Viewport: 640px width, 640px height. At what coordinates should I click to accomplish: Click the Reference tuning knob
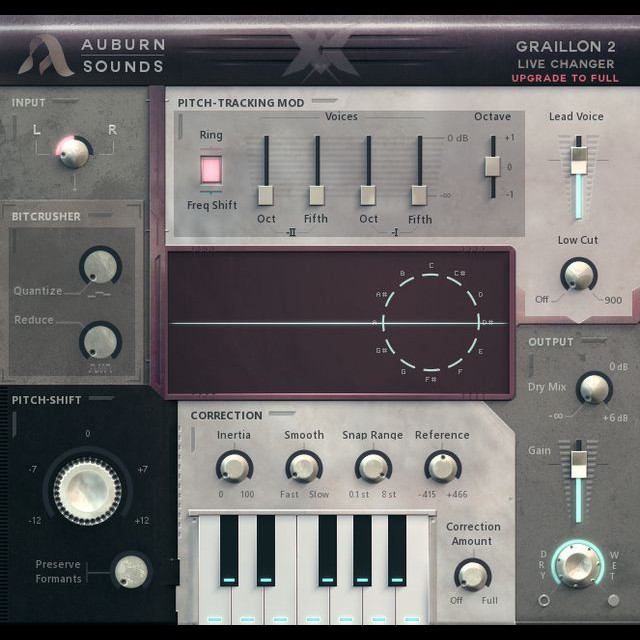point(443,467)
